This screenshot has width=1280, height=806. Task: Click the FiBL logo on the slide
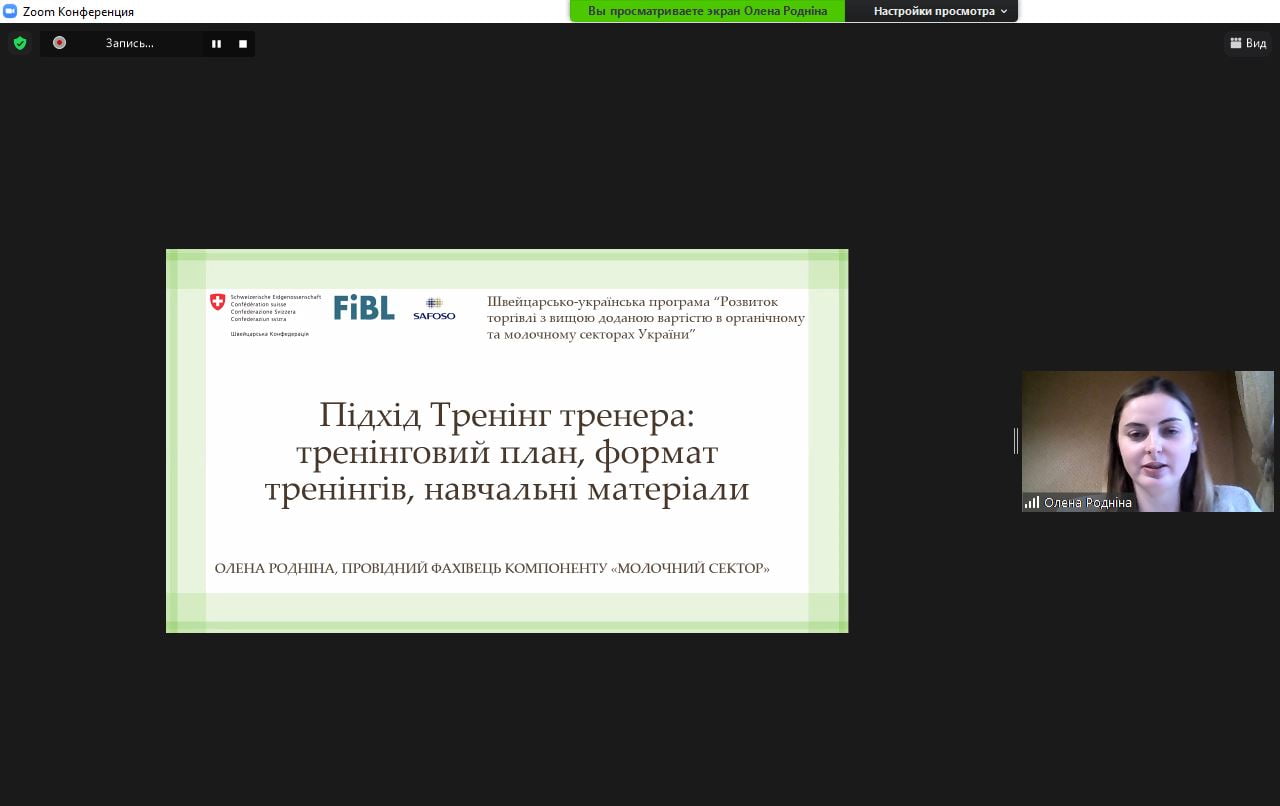coord(364,308)
